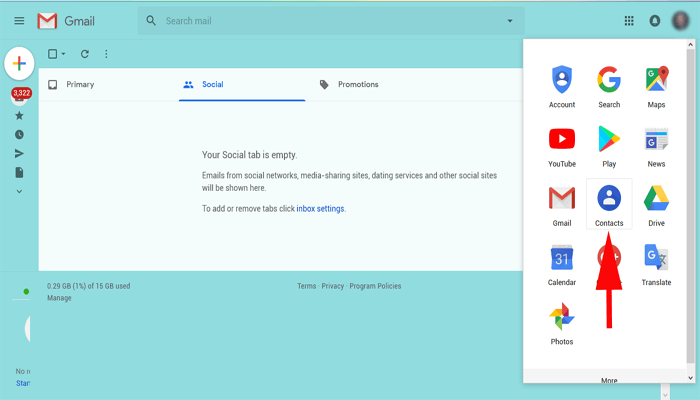Click the Compose plus button
700x400 pixels.
click(19, 63)
